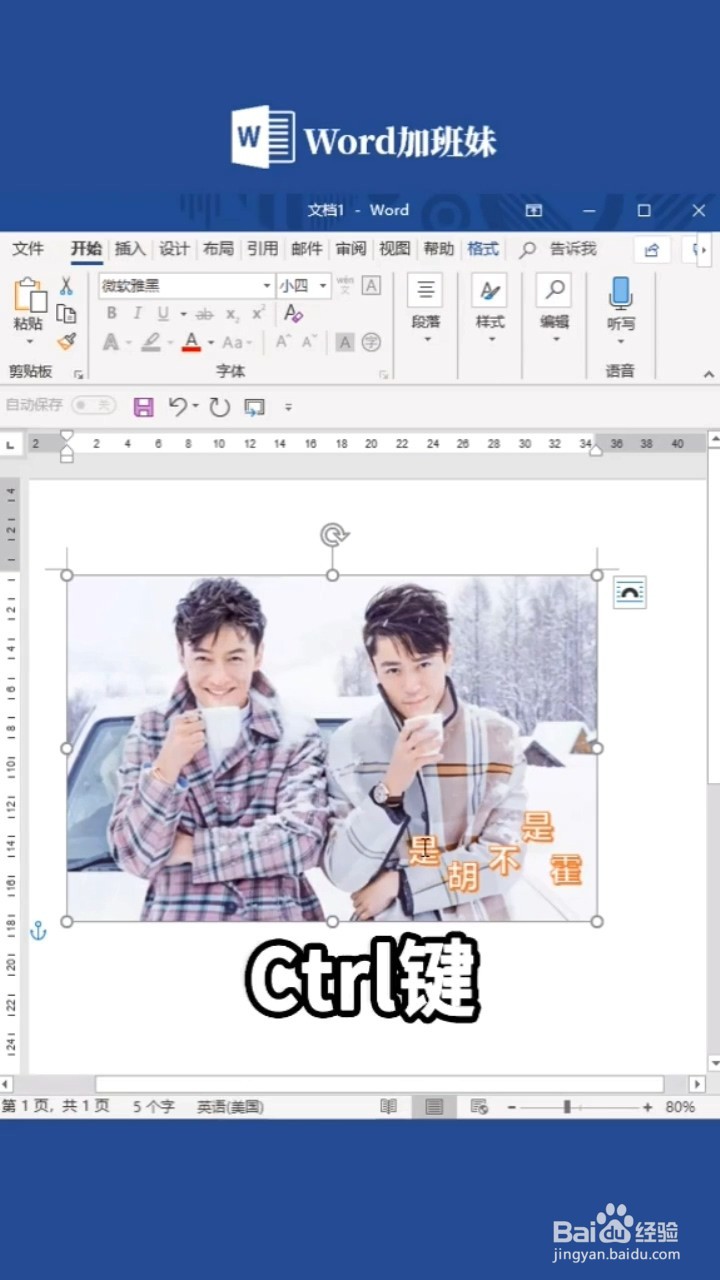Toggle bold formatting
Screen dimensions: 720x1280
click(112, 313)
